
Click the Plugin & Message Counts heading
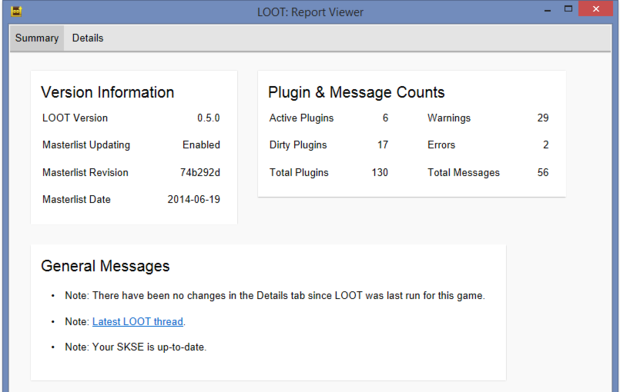point(356,92)
